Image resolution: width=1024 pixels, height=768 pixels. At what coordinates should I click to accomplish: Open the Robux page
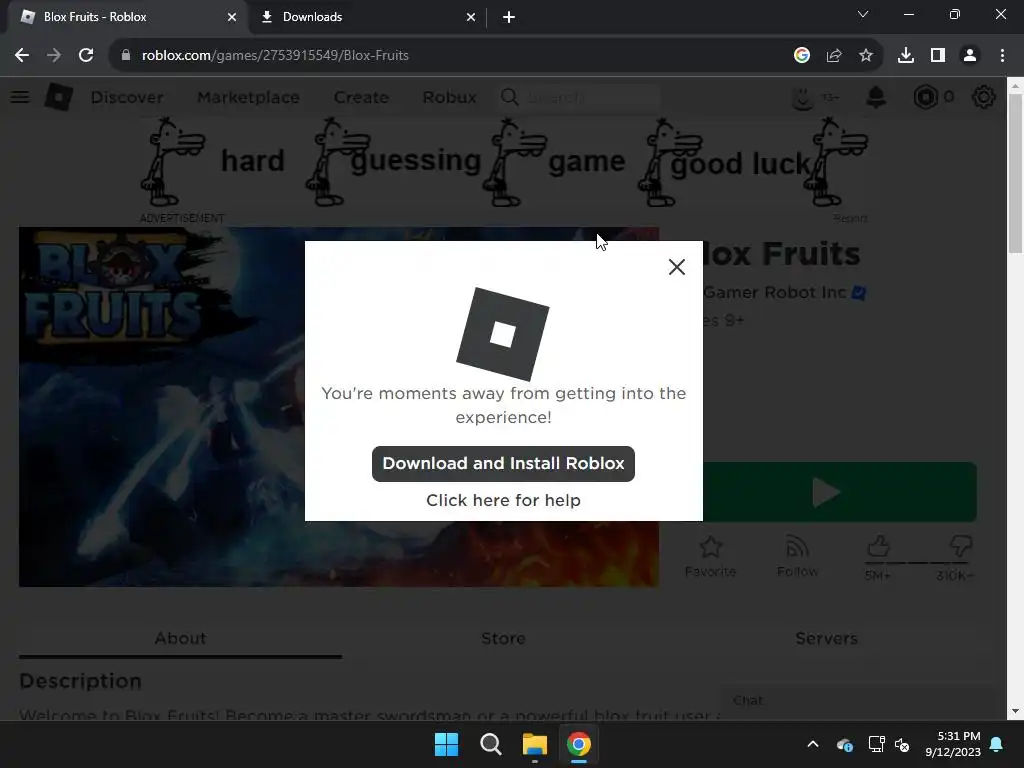click(449, 97)
